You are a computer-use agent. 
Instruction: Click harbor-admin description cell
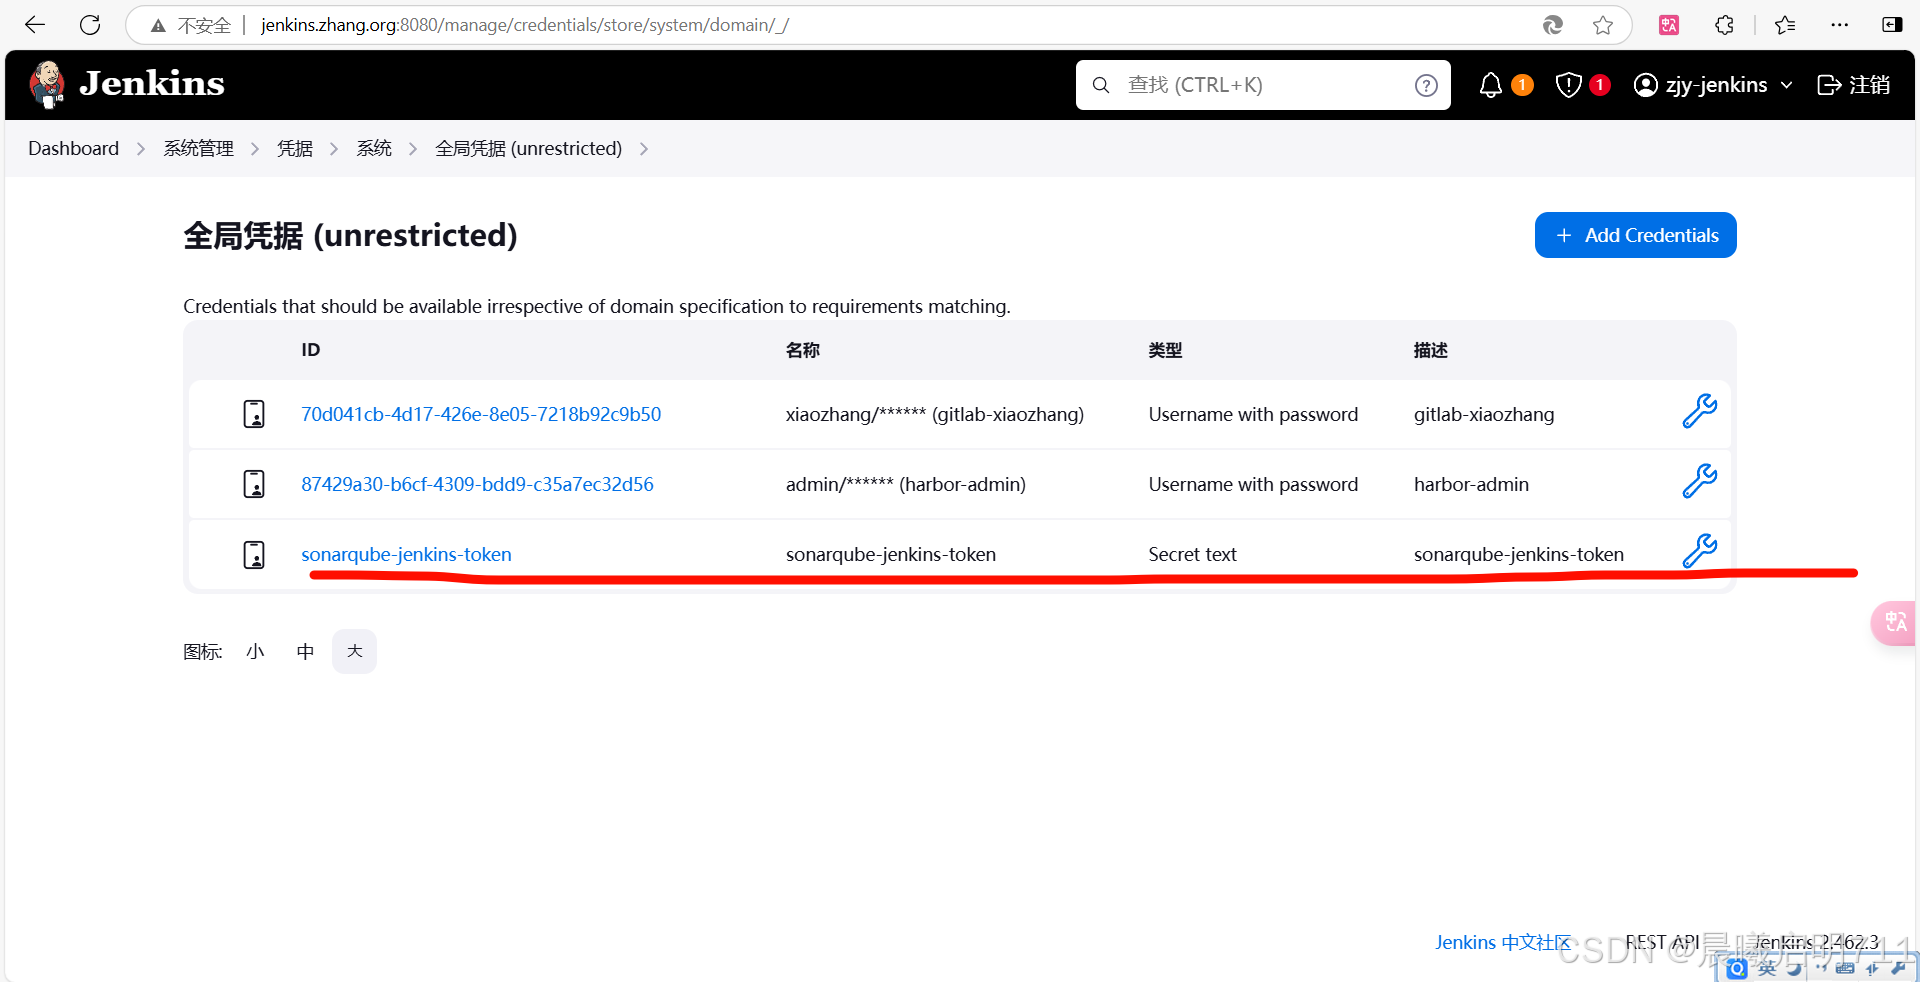(1471, 484)
